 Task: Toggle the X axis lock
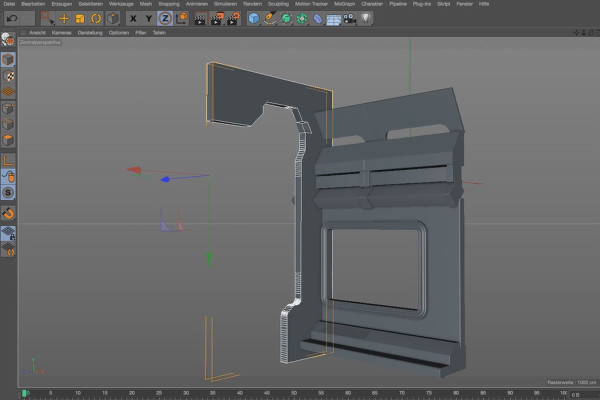point(133,18)
